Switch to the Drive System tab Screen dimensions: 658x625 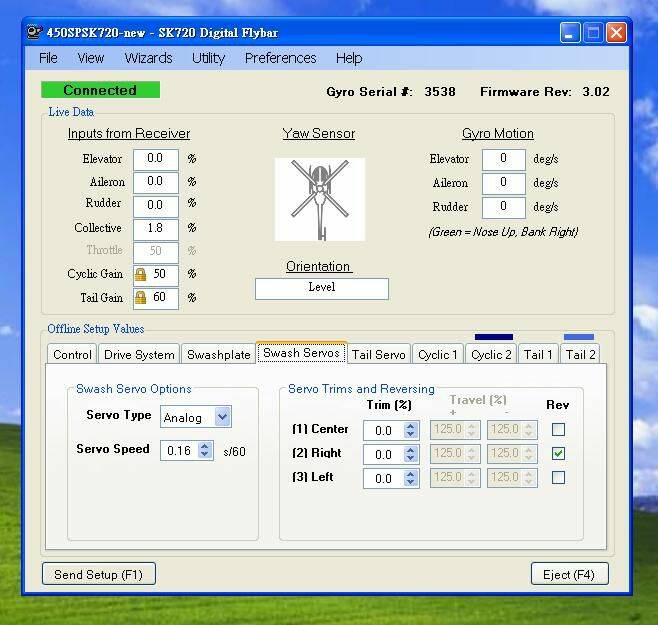(139, 355)
